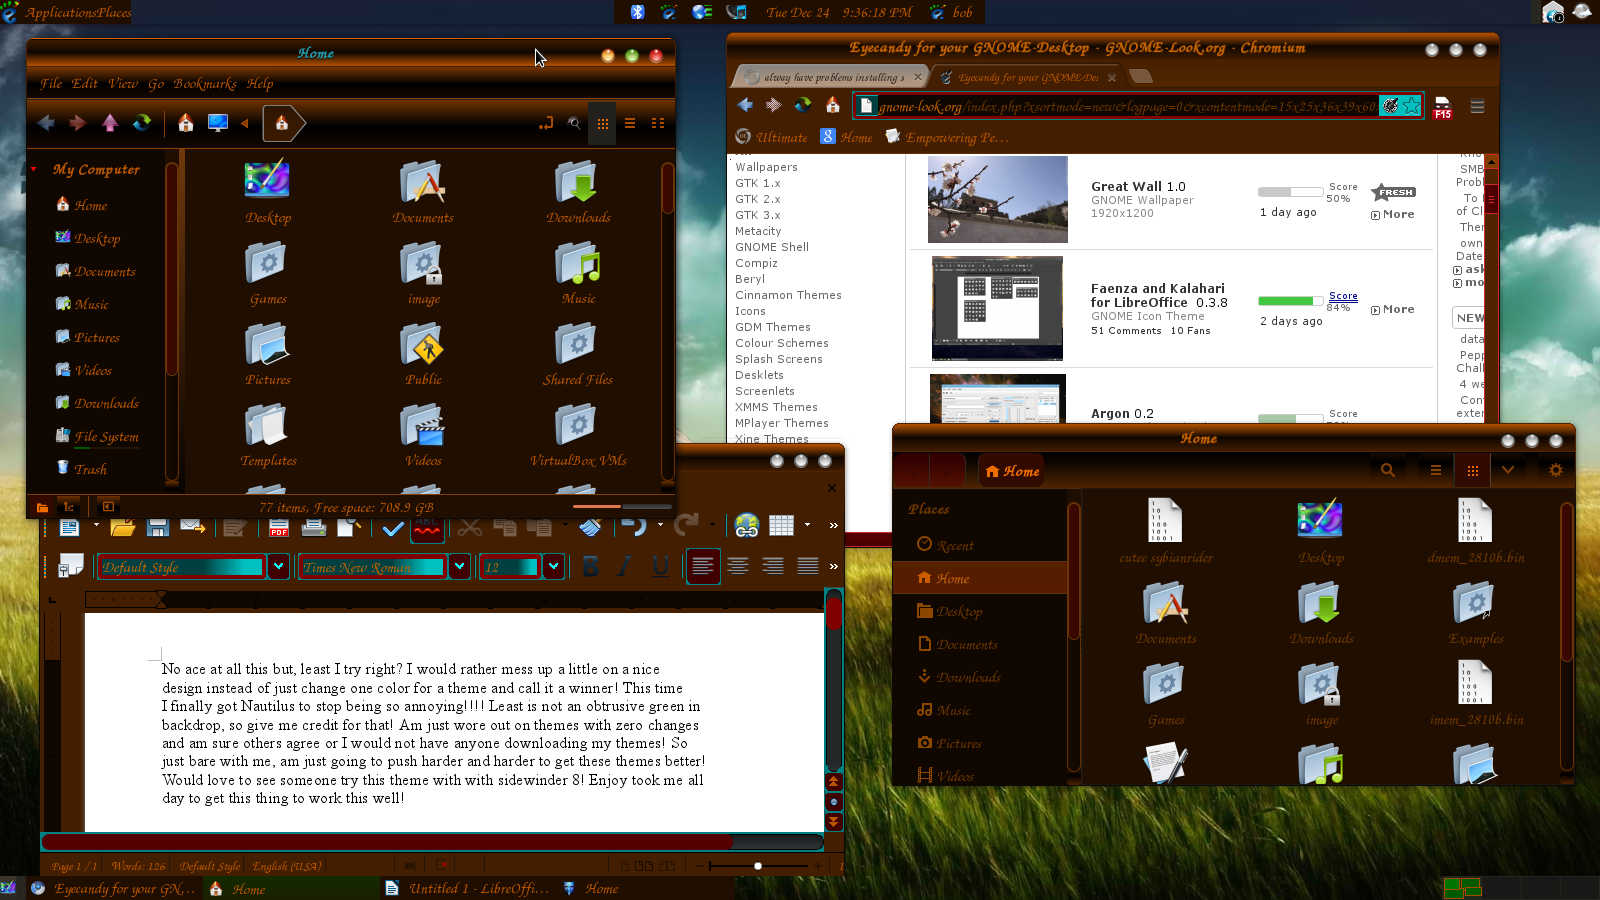Open the Ultimate bookmark in Chromium

point(771,137)
